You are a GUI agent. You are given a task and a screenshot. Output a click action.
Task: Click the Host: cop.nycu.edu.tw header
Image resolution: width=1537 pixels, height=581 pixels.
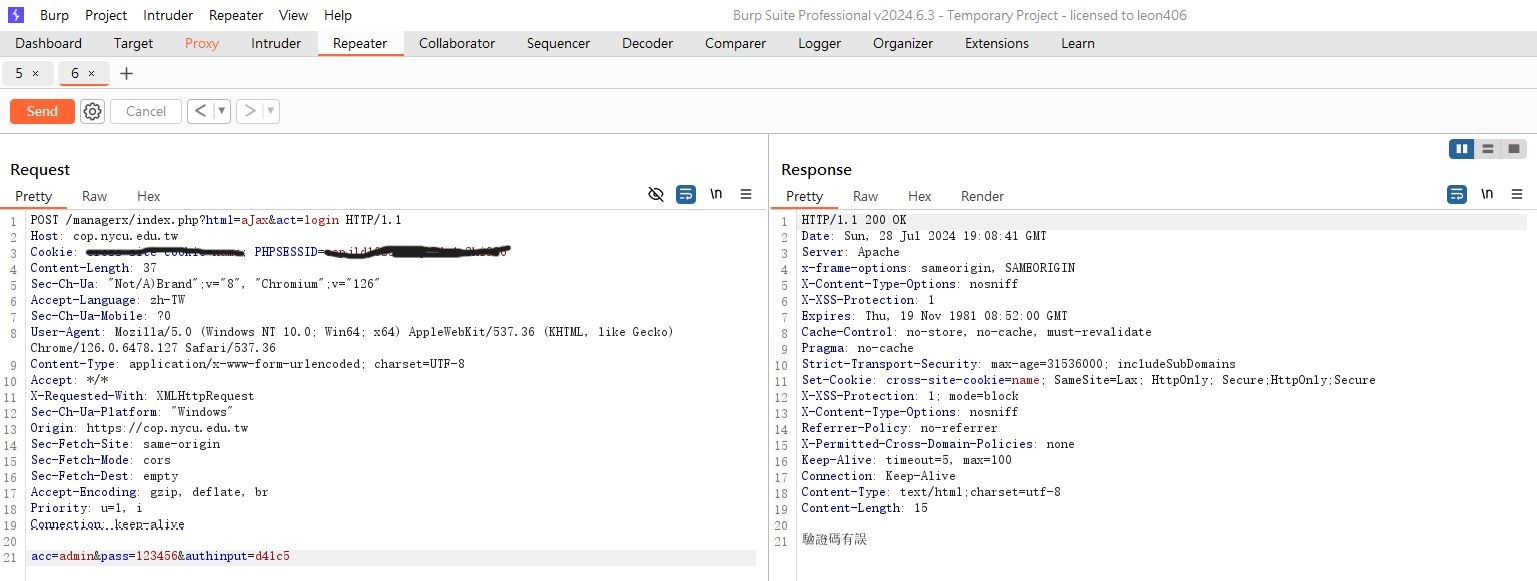(x=104, y=236)
